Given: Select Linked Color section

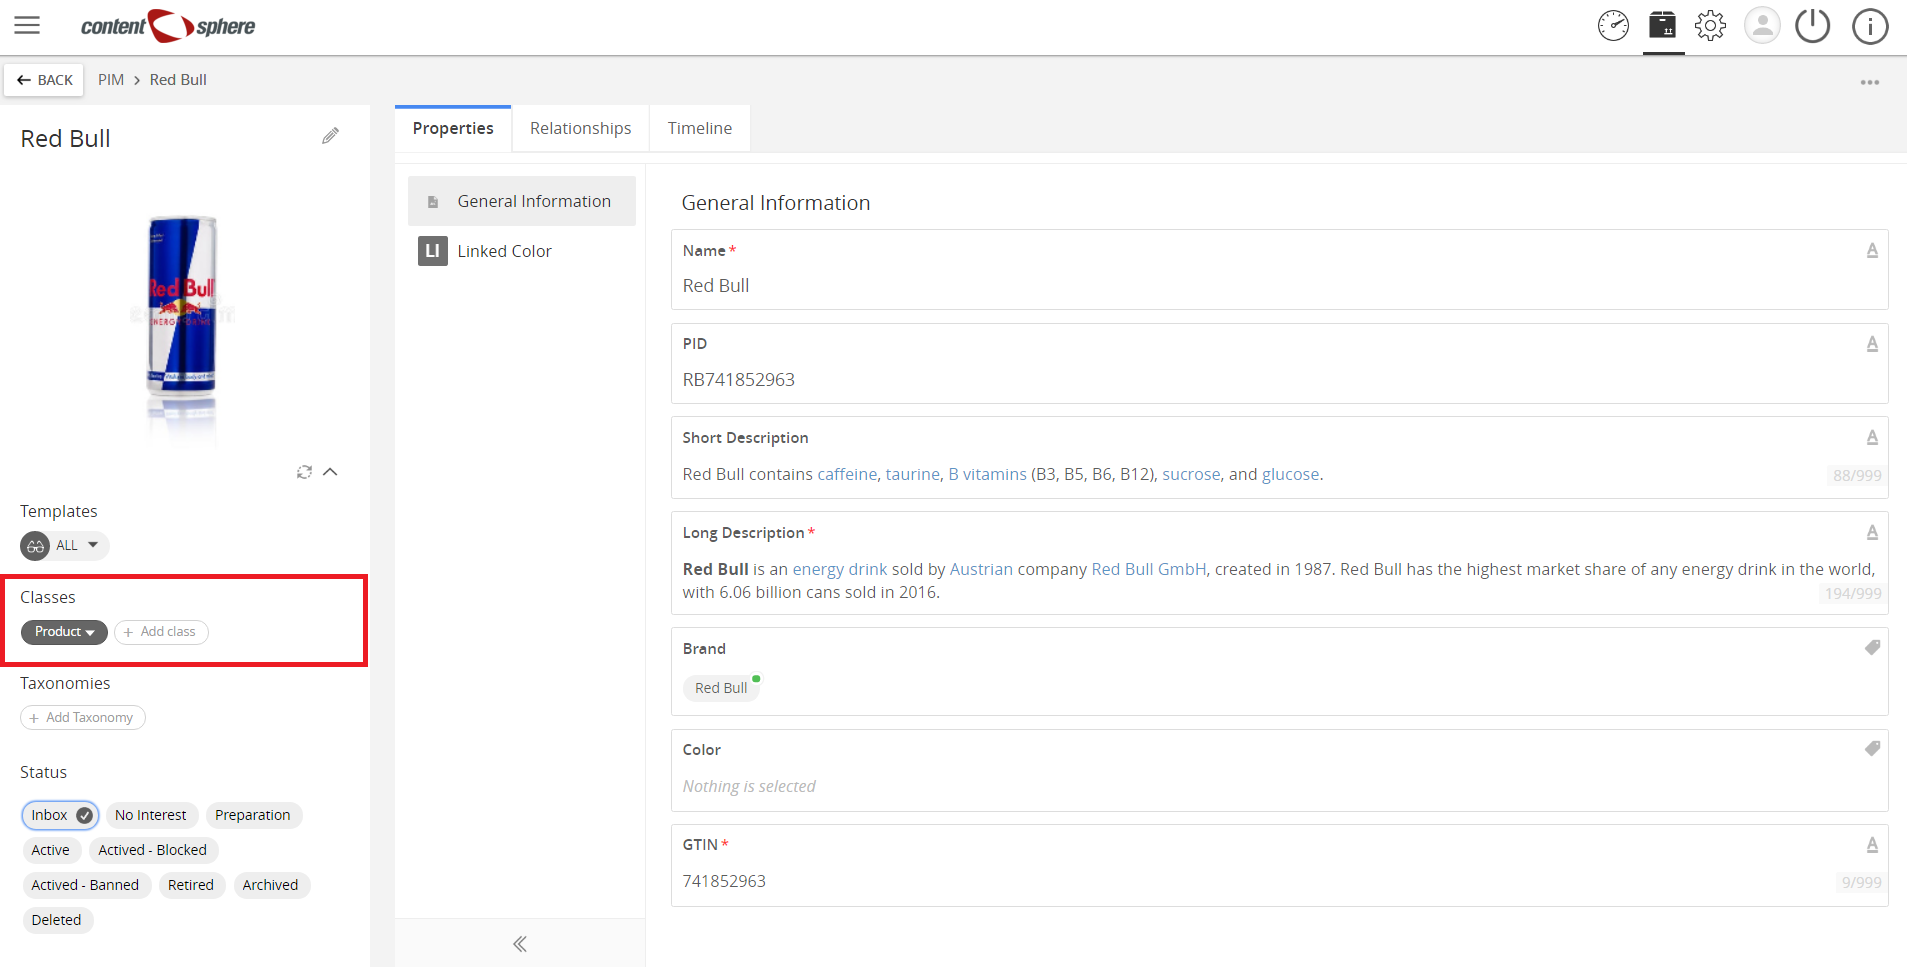Looking at the screenshot, I should tap(522, 251).
